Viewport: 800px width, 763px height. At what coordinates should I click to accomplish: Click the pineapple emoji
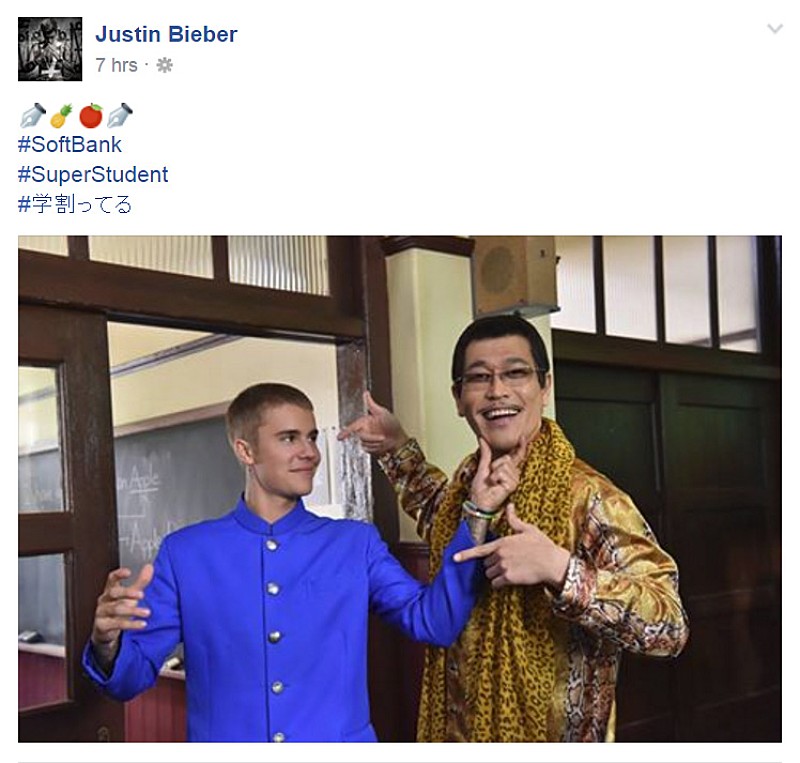tap(62, 115)
